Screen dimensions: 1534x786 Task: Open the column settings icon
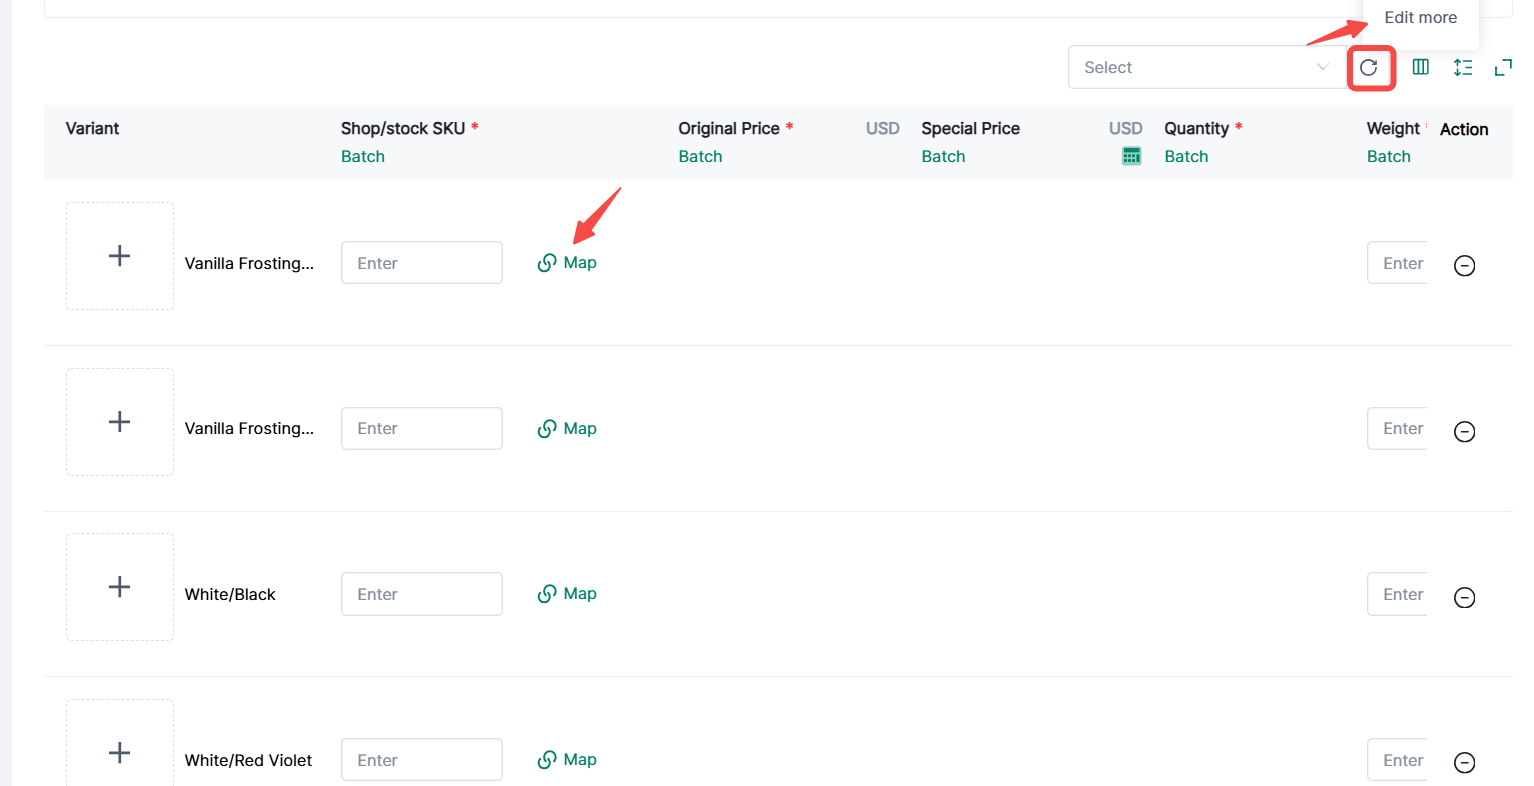tap(1420, 67)
